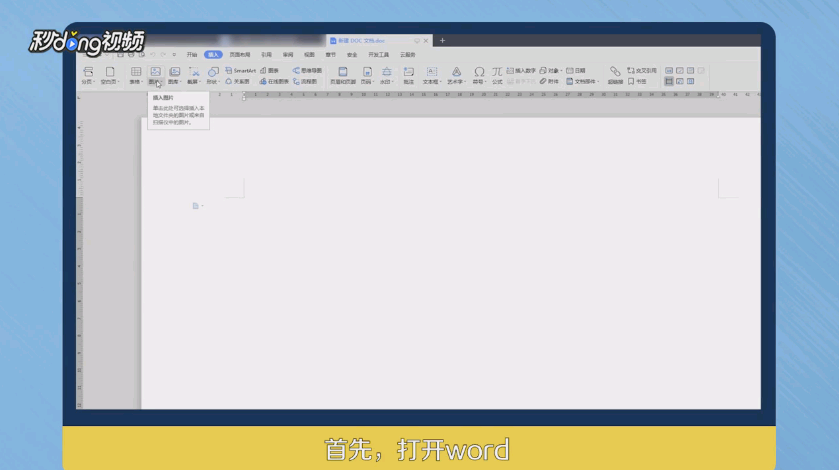Image resolution: width=839 pixels, height=470 pixels.
Task: Click Undo in the quick access toolbar
Action: click(x=152, y=55)
